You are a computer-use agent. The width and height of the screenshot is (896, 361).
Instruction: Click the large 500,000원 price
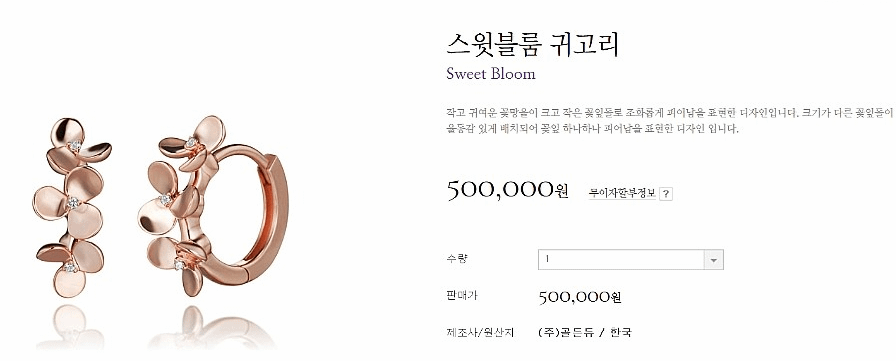click(x=507, y=190)
